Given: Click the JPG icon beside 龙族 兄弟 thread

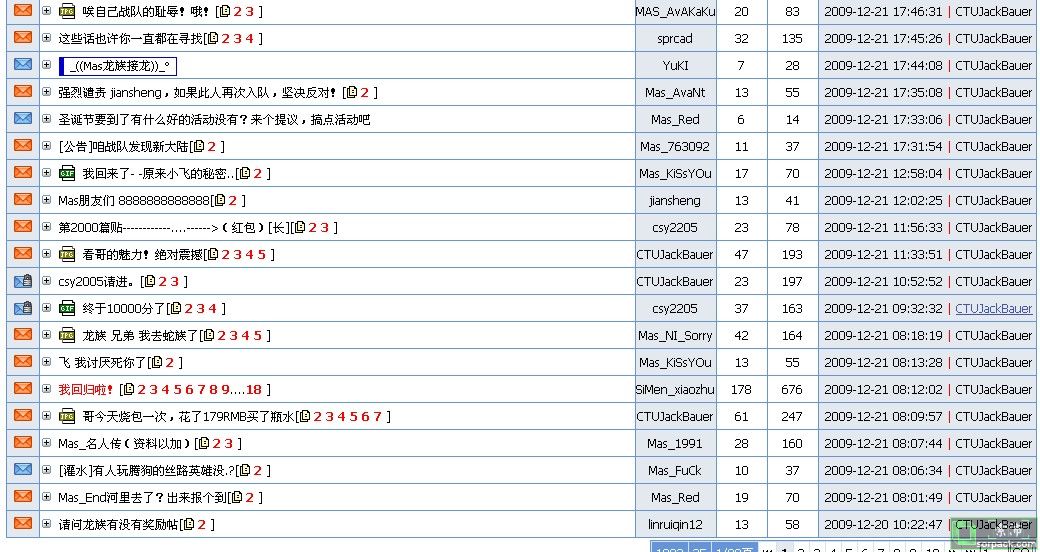Looking at the screenshot, I should [x=67, y=336].
